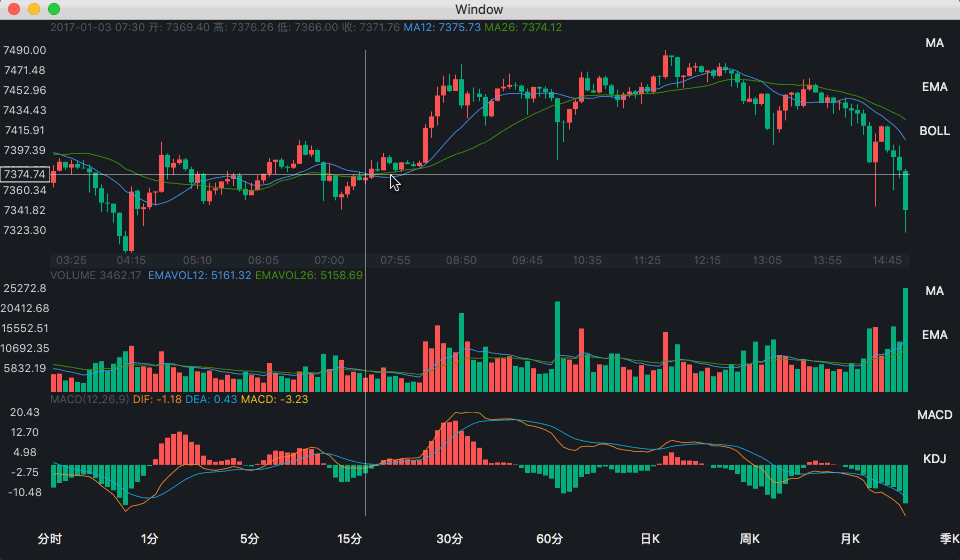
Task: Switch to the 周K weekly chart tab
Action: pos(749,539)
